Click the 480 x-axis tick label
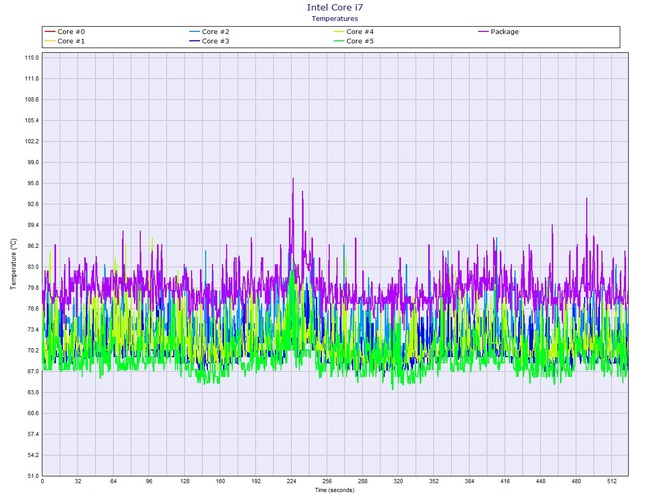 (576, 481)
